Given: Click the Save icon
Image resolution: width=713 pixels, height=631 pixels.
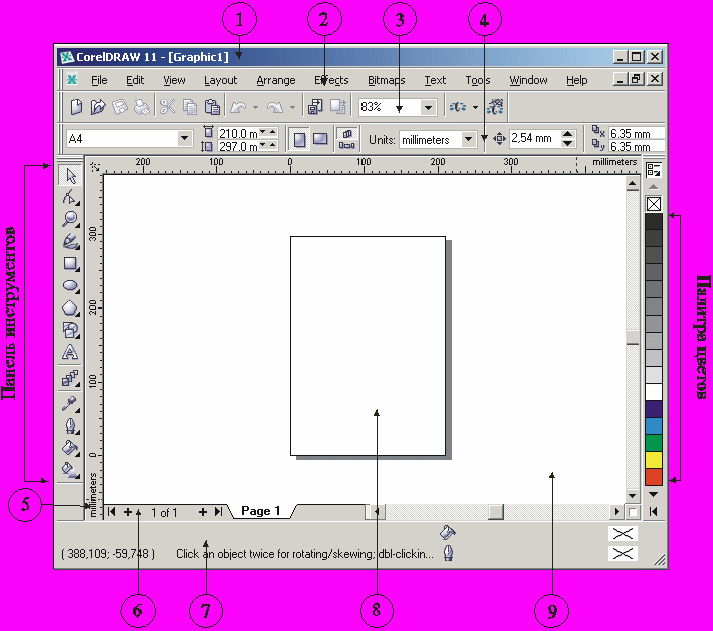Looking at the screenshot, I should [x=120, y=107].
